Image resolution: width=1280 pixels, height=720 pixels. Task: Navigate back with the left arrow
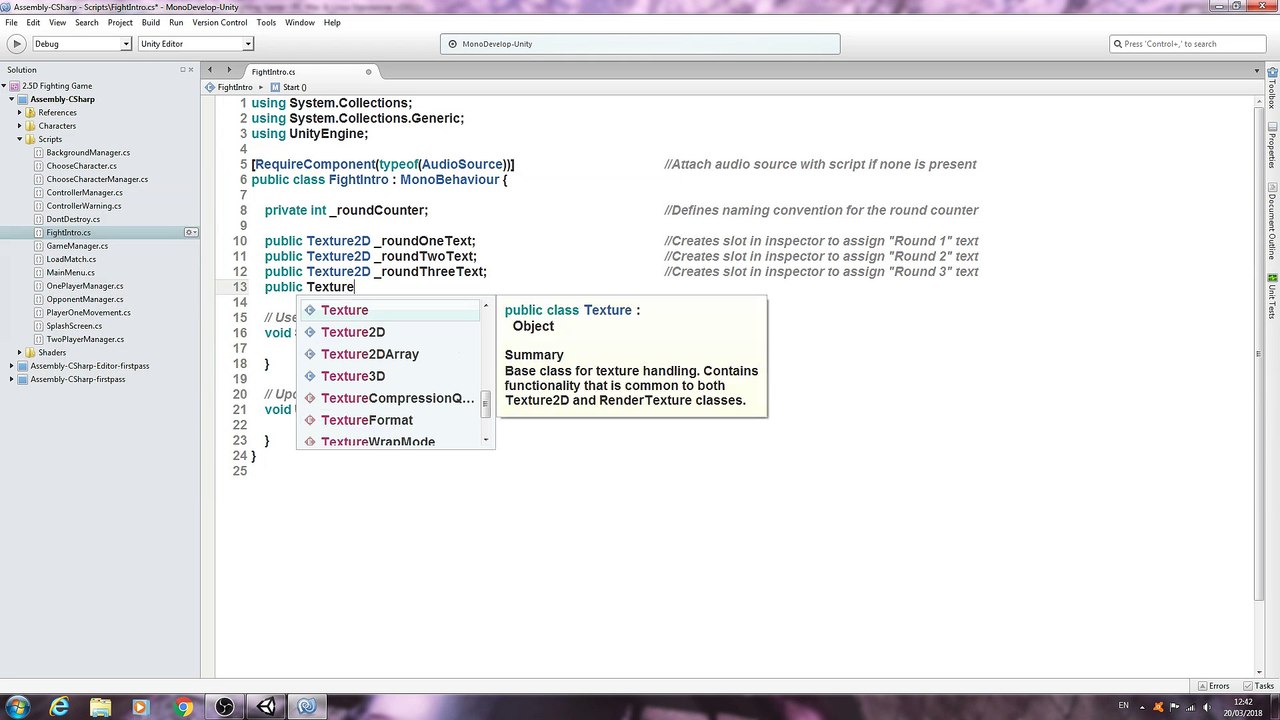[210, 70]
